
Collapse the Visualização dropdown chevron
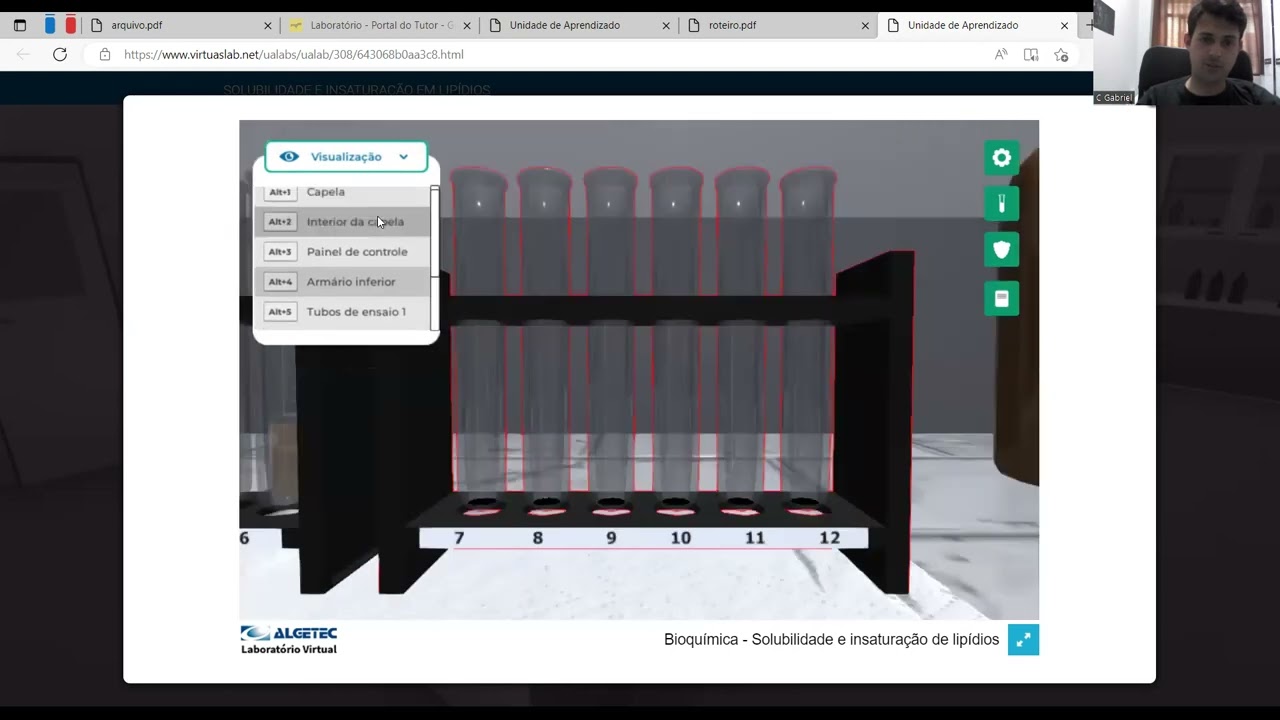(403, 157)
